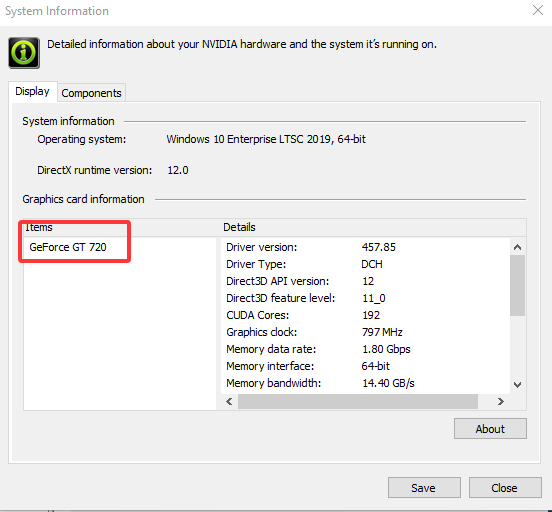Click the Close button
This screenshot has height=512, width=552.
[x=505, y=488]
